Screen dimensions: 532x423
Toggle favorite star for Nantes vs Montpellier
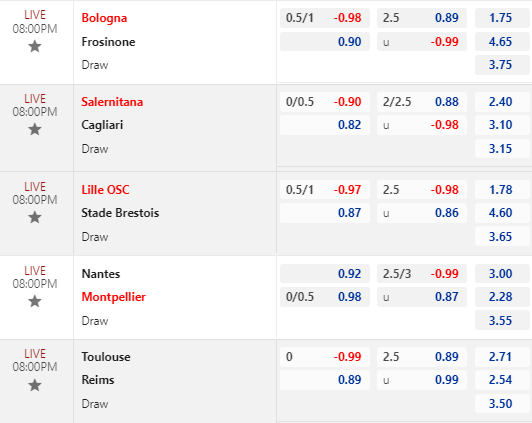pyautogui.click(x=35, y=301)
